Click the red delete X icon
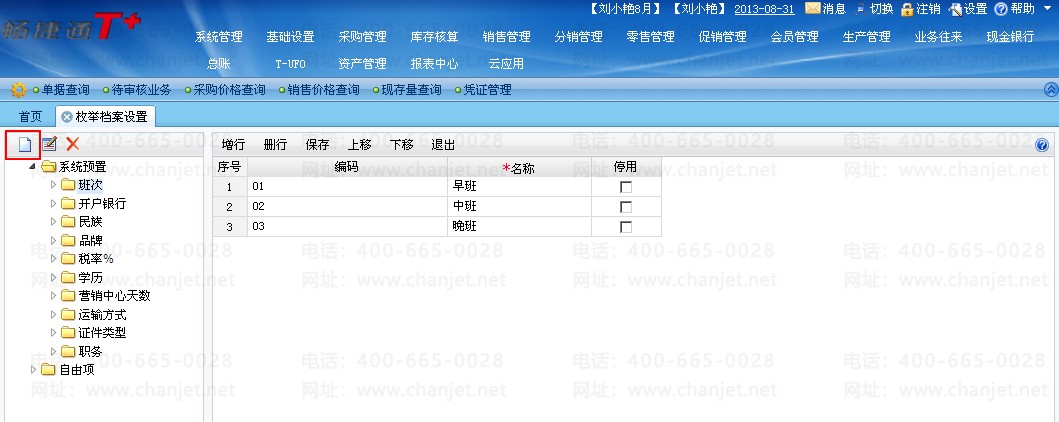The image size is (1059, 422). [73, 144]
